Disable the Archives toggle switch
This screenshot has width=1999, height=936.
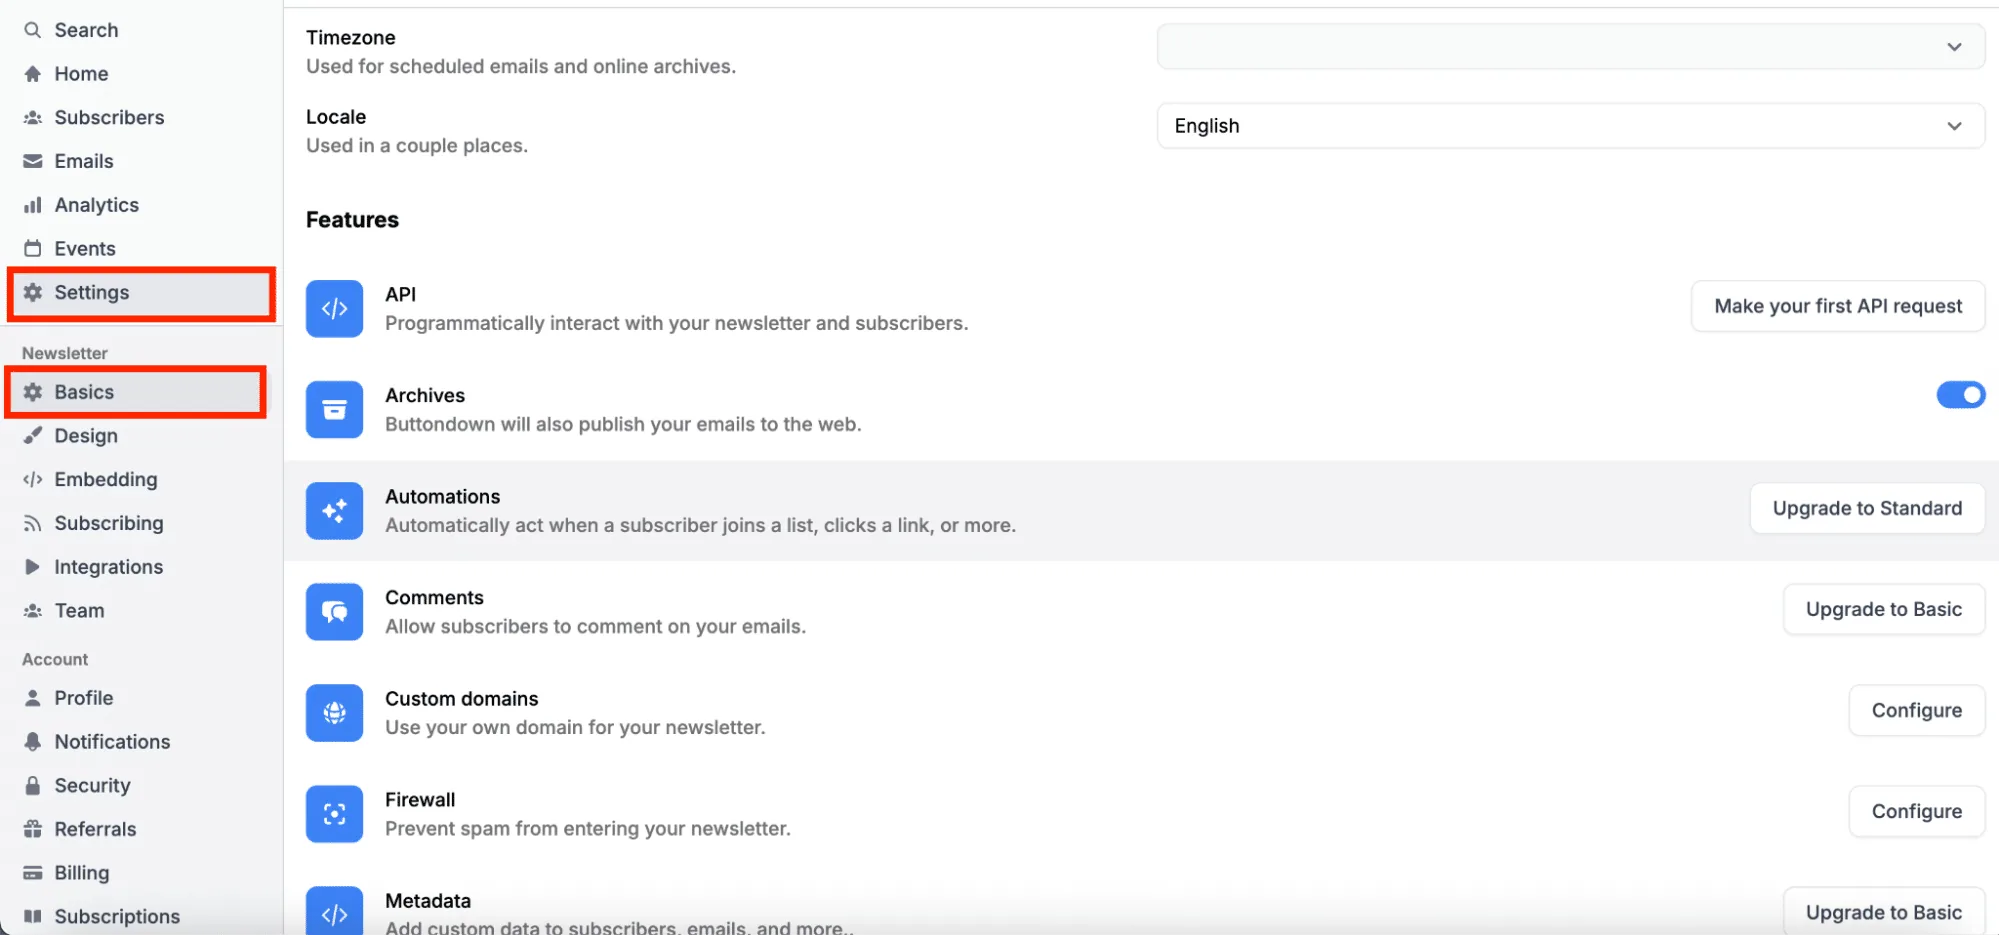pos(1960,395)
